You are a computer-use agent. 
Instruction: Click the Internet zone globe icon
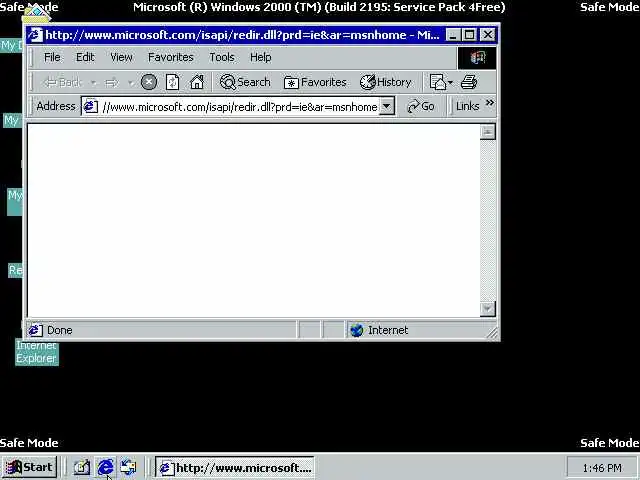tap(356, 330)
